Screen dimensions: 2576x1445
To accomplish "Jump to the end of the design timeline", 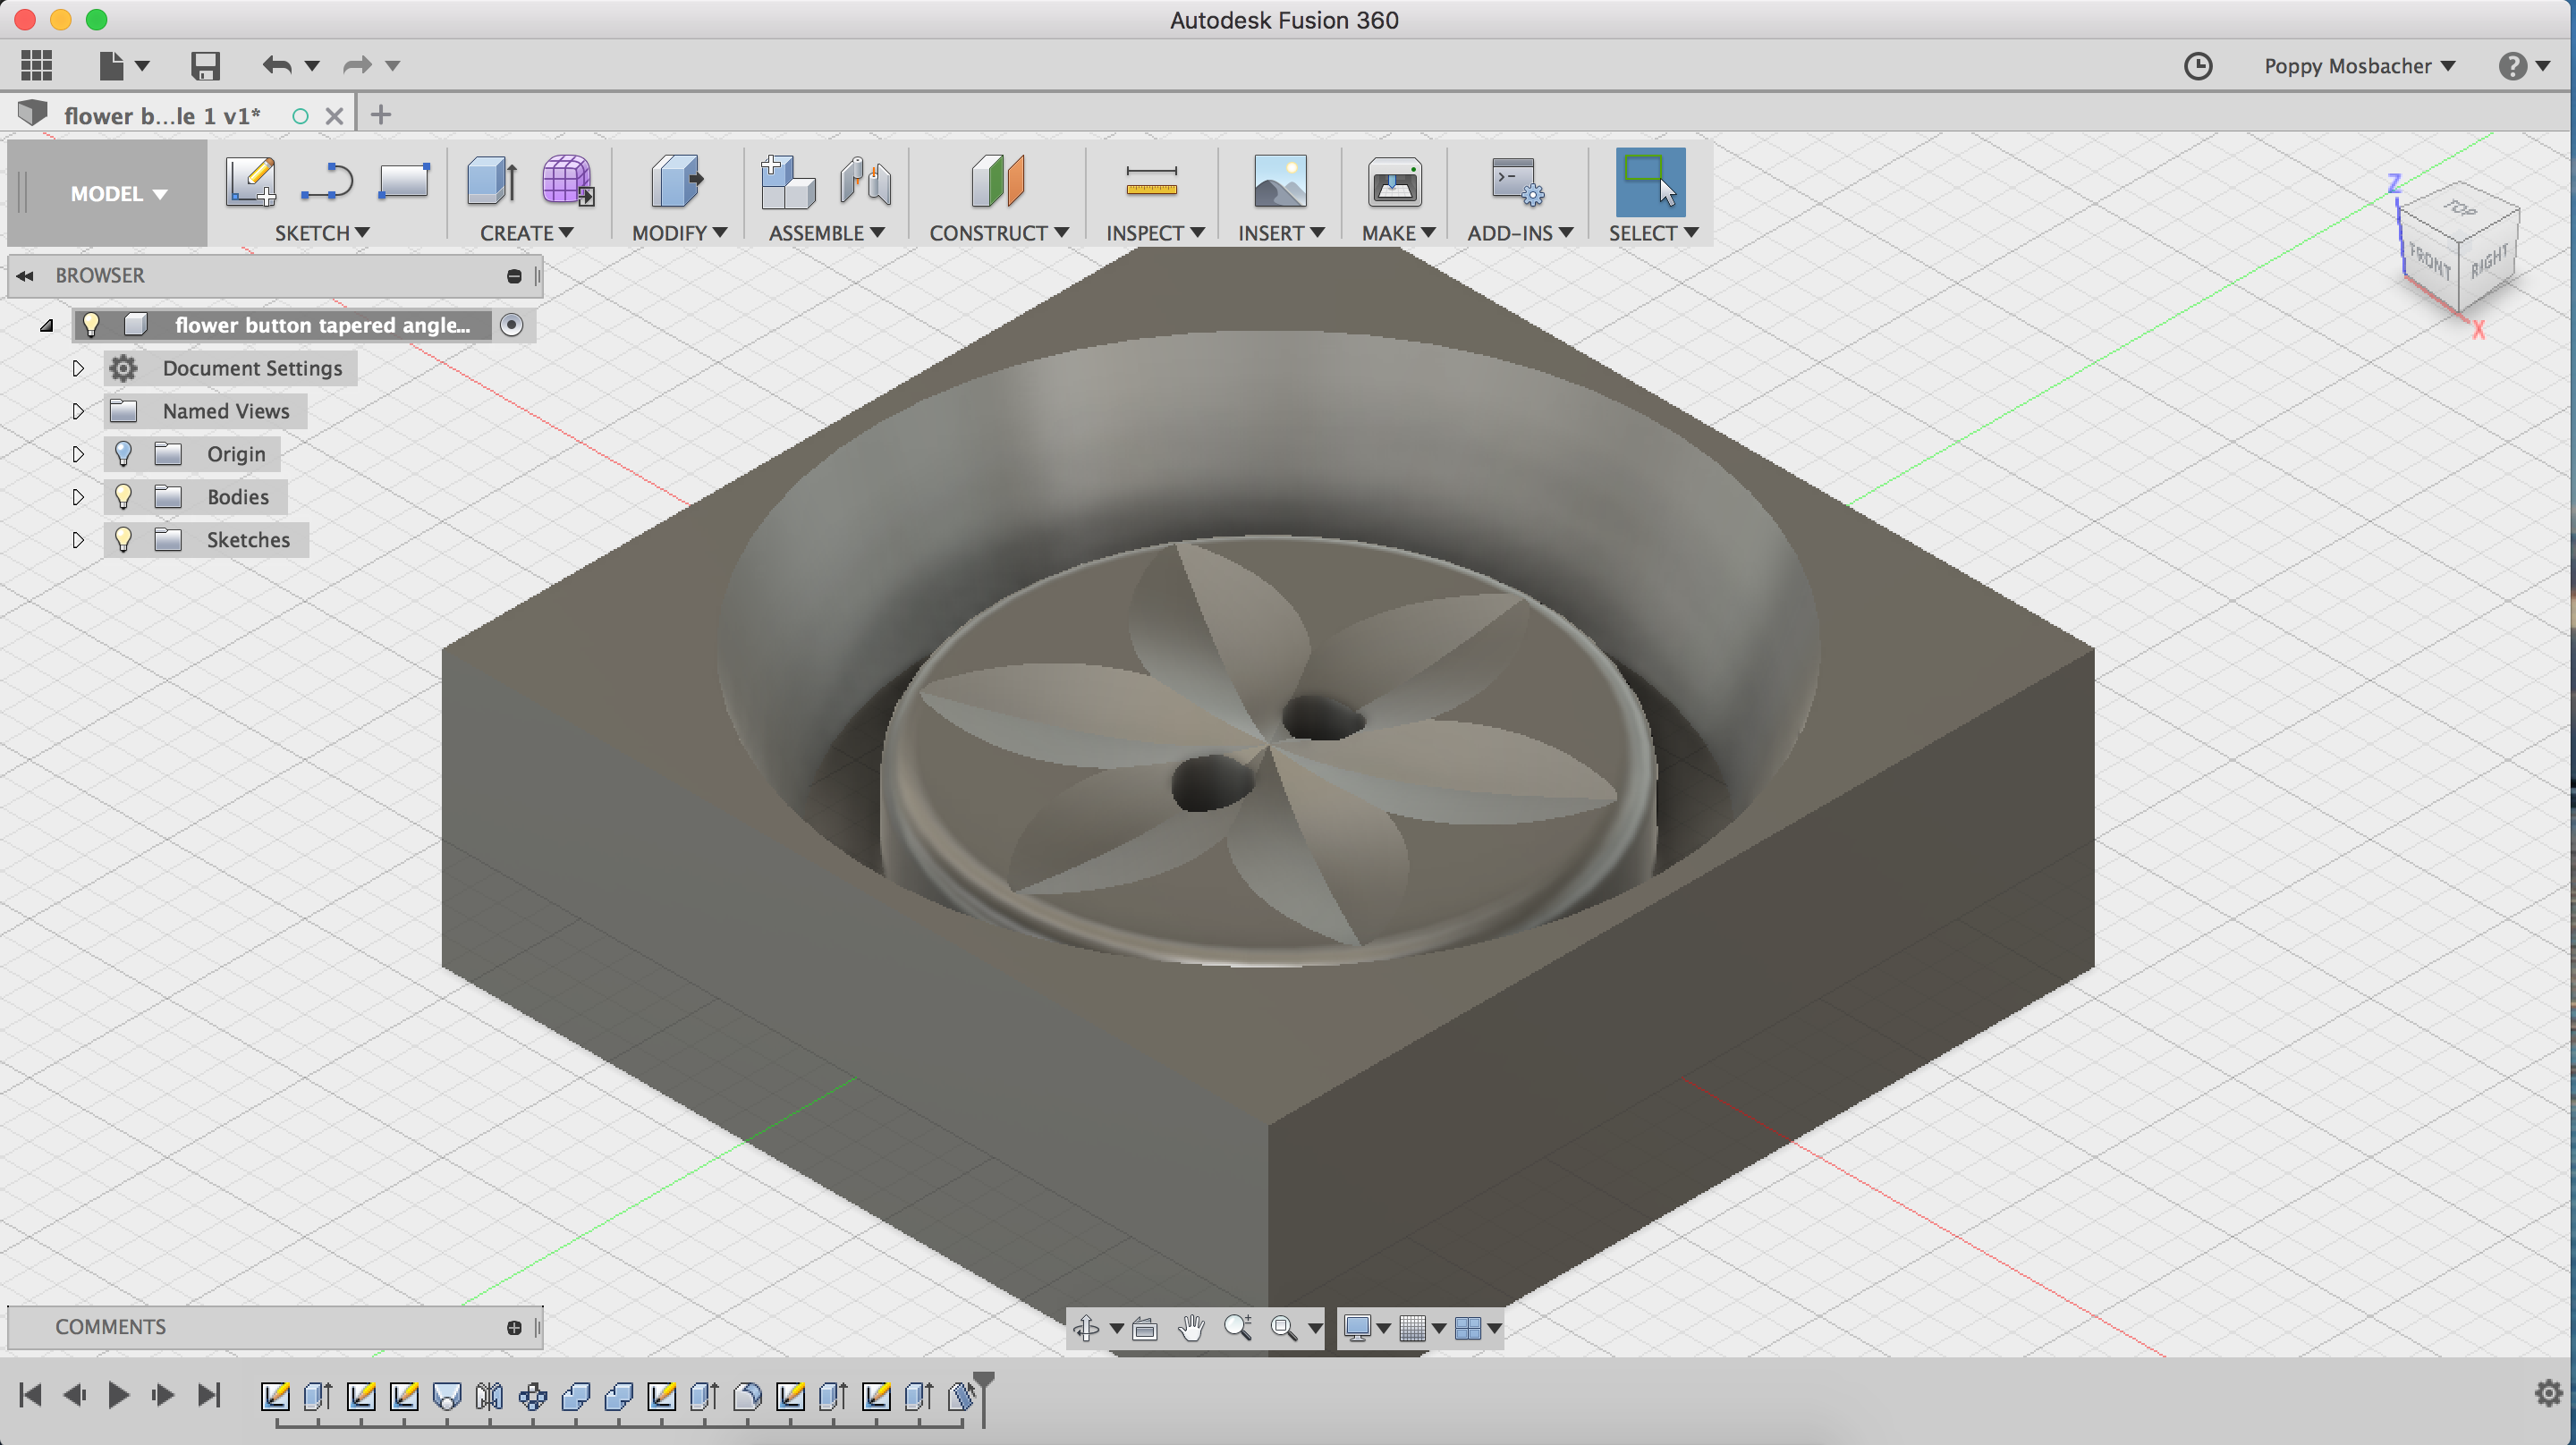I will tap(210, 1394).
